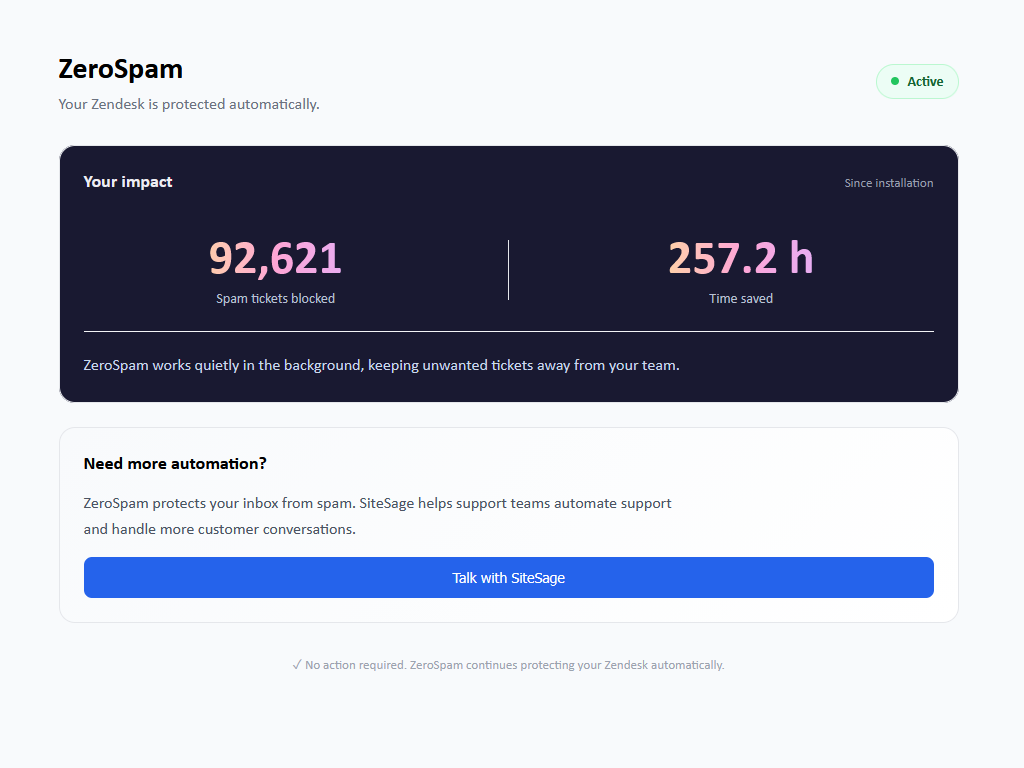Click the 257.2 h value
Viewport: 1024px width, 768px height.
[741, 257]
